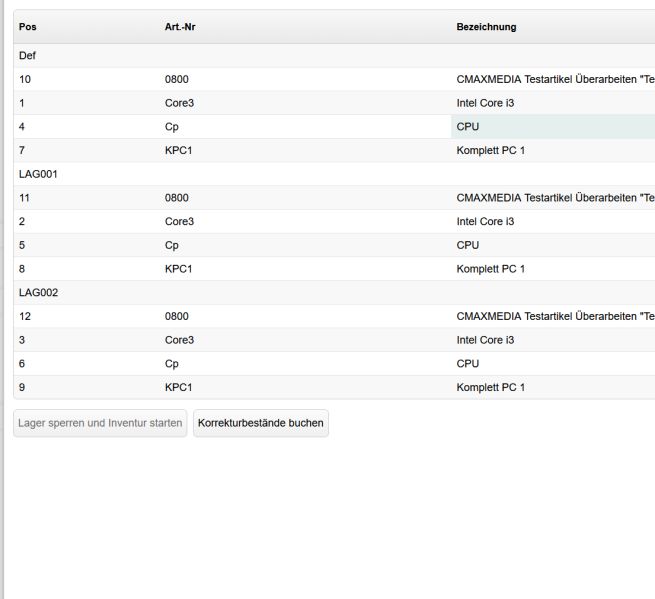Select the LAG001 group row
This screenshot has width=655, height=599.
pos(334,174)
